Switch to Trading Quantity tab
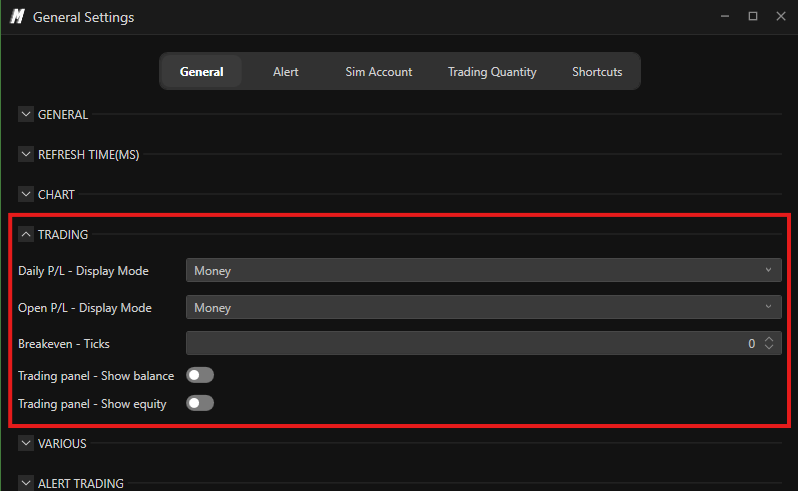 [492, 72]
